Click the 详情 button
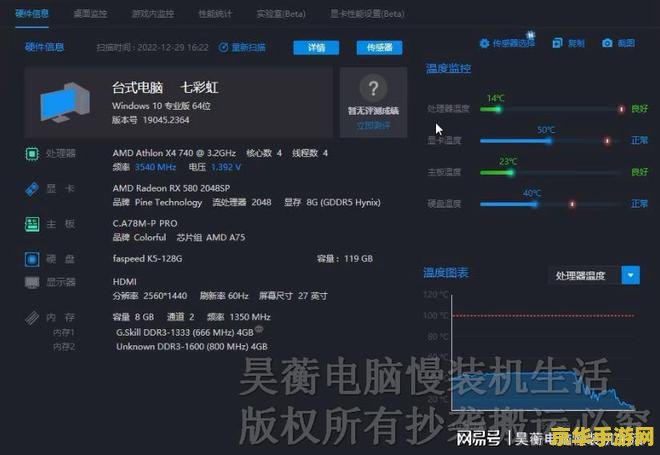Viewport: 660px width, 455px height. pos(316,48)
